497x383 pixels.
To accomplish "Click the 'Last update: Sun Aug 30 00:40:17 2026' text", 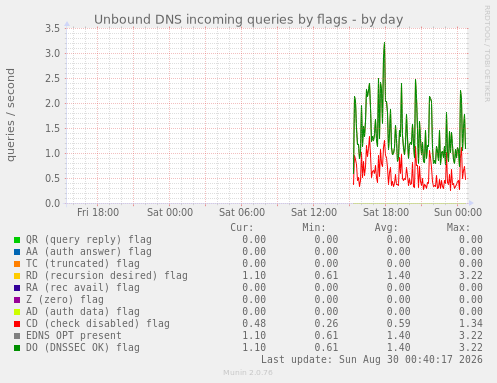I will point(372,360).
